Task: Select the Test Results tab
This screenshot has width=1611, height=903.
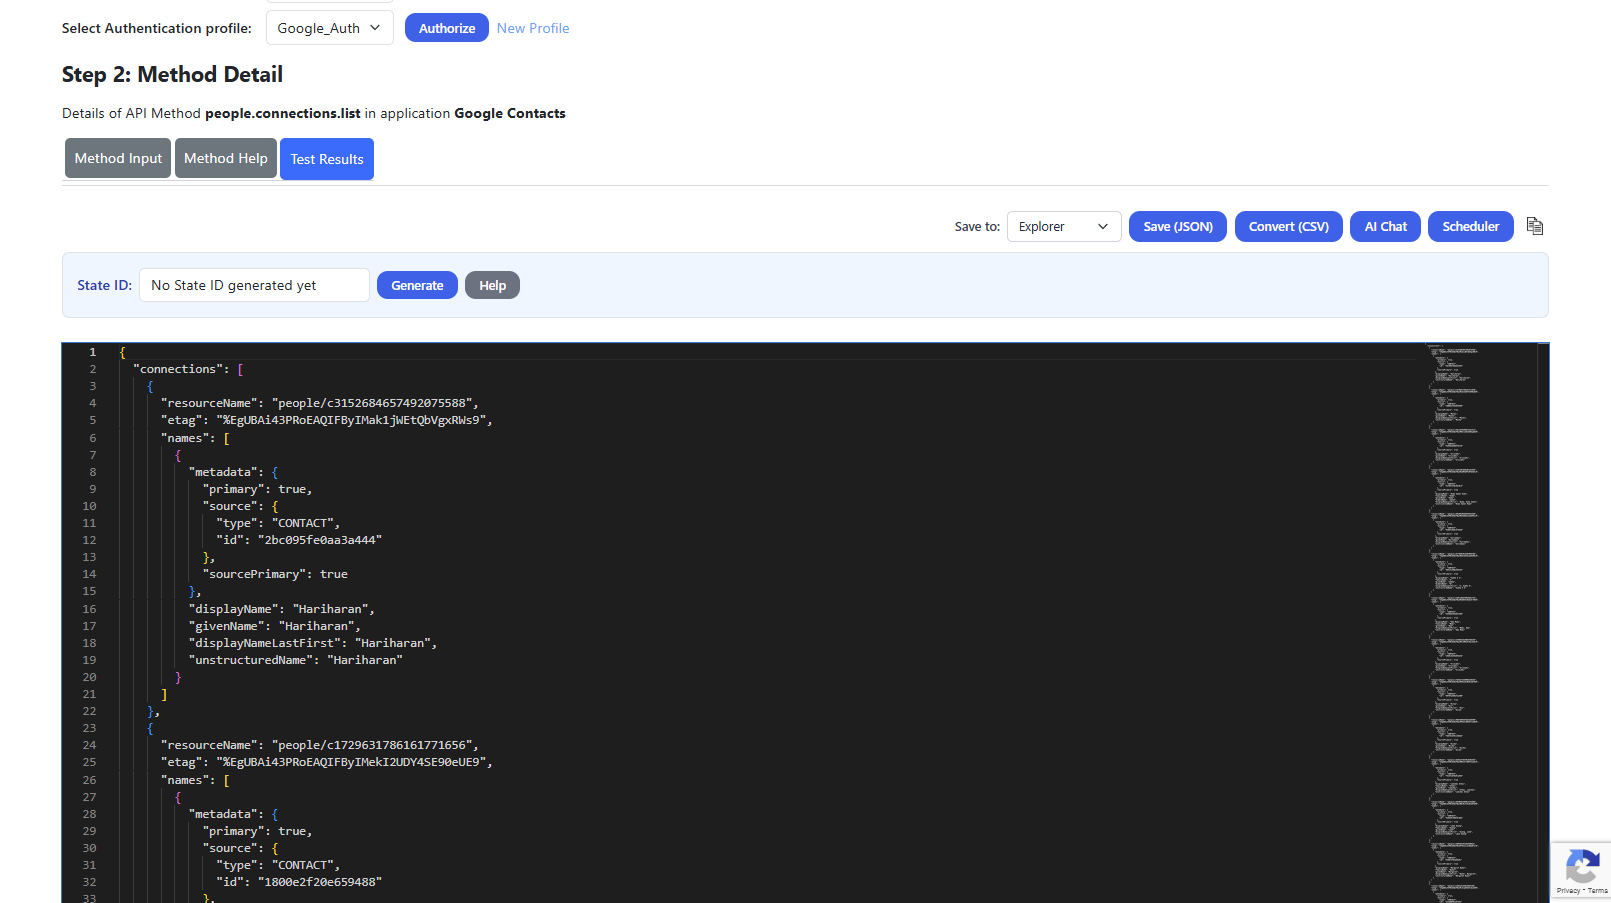Action: pos(327,159)
